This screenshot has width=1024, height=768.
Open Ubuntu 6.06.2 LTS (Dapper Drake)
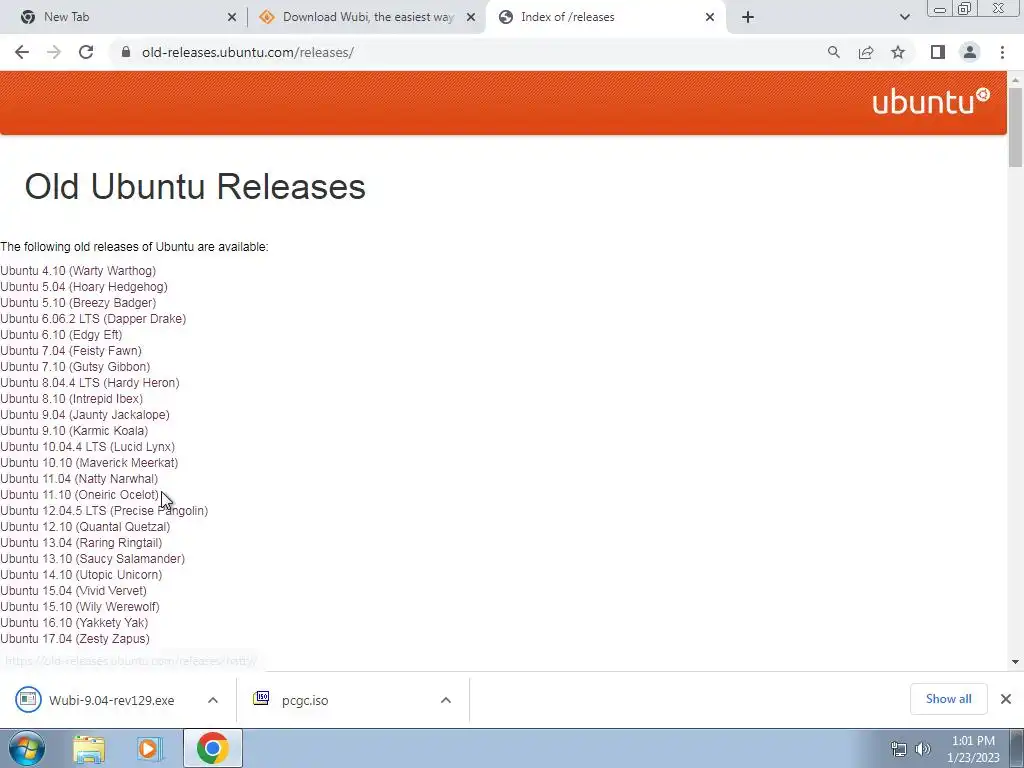(x=93, y=319)
